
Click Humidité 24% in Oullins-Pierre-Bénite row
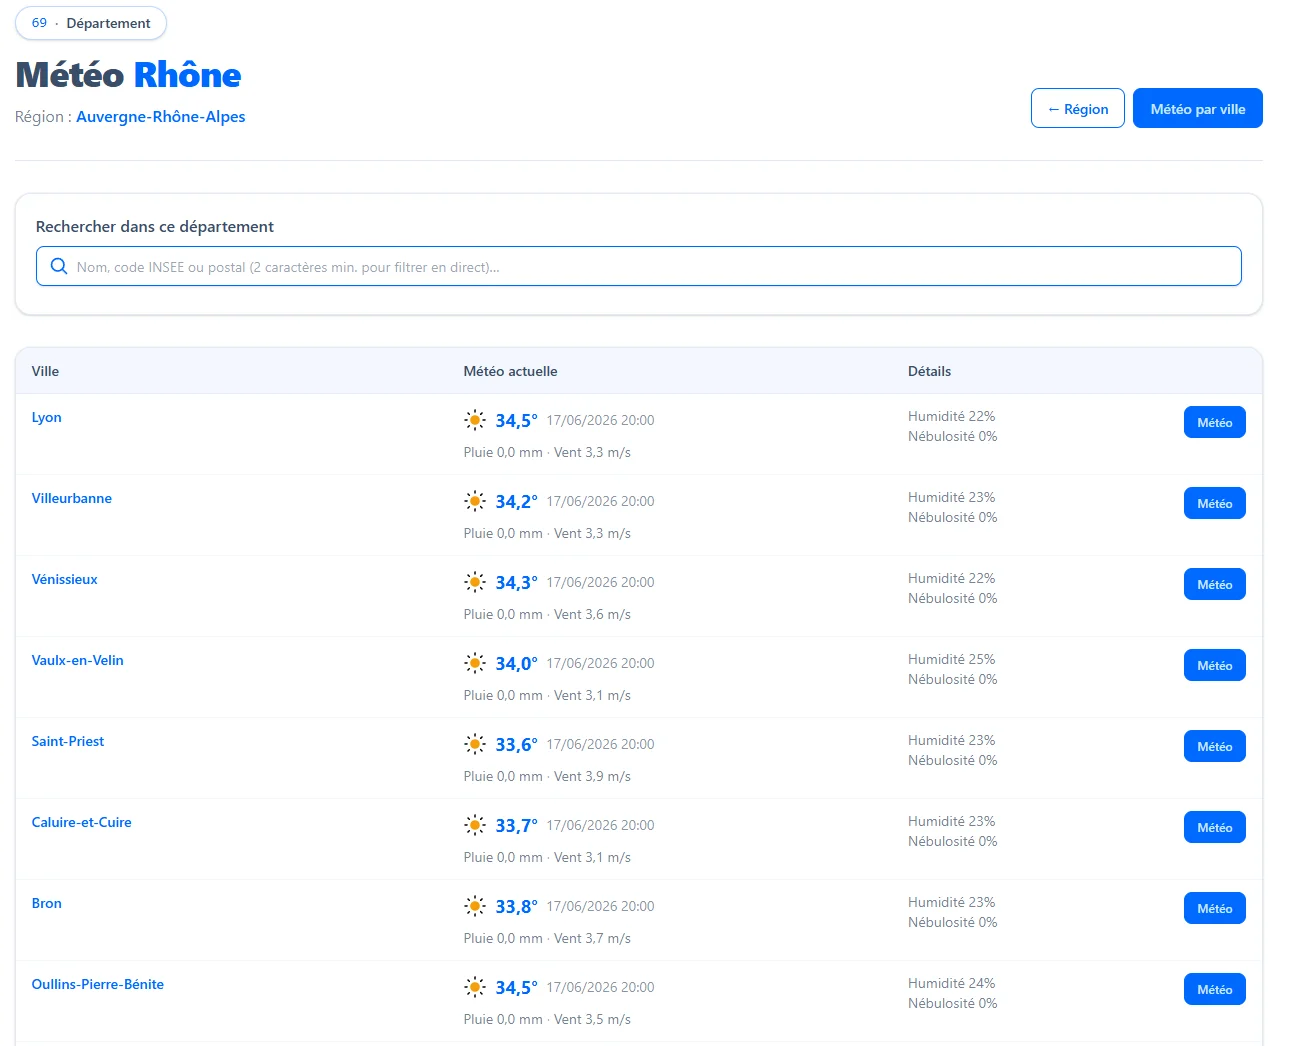[x=952, y=983]
